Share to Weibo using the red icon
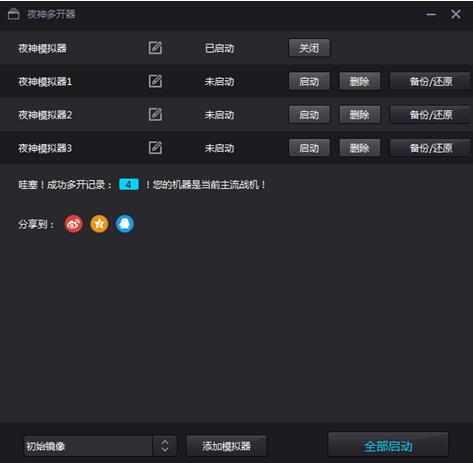 (74, 224)
